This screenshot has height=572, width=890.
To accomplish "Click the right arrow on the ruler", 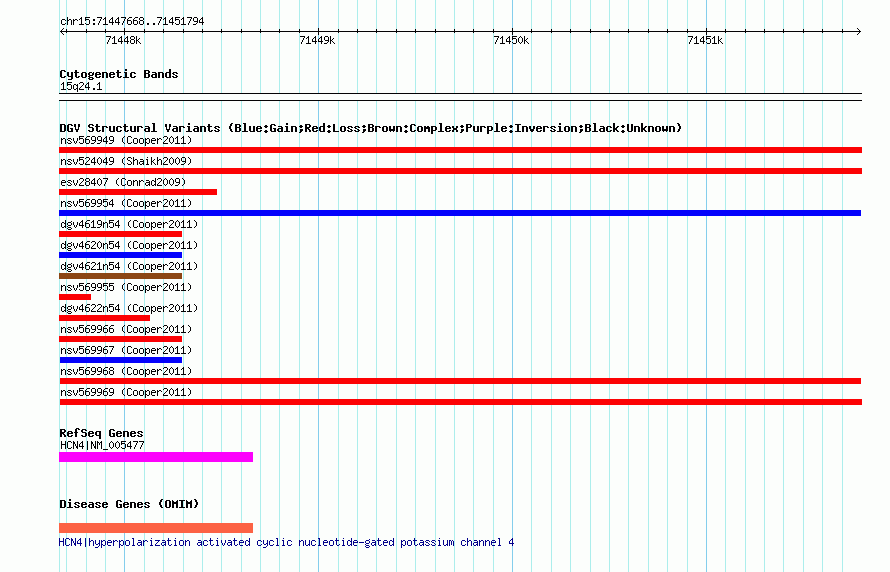I will point(858,32).
